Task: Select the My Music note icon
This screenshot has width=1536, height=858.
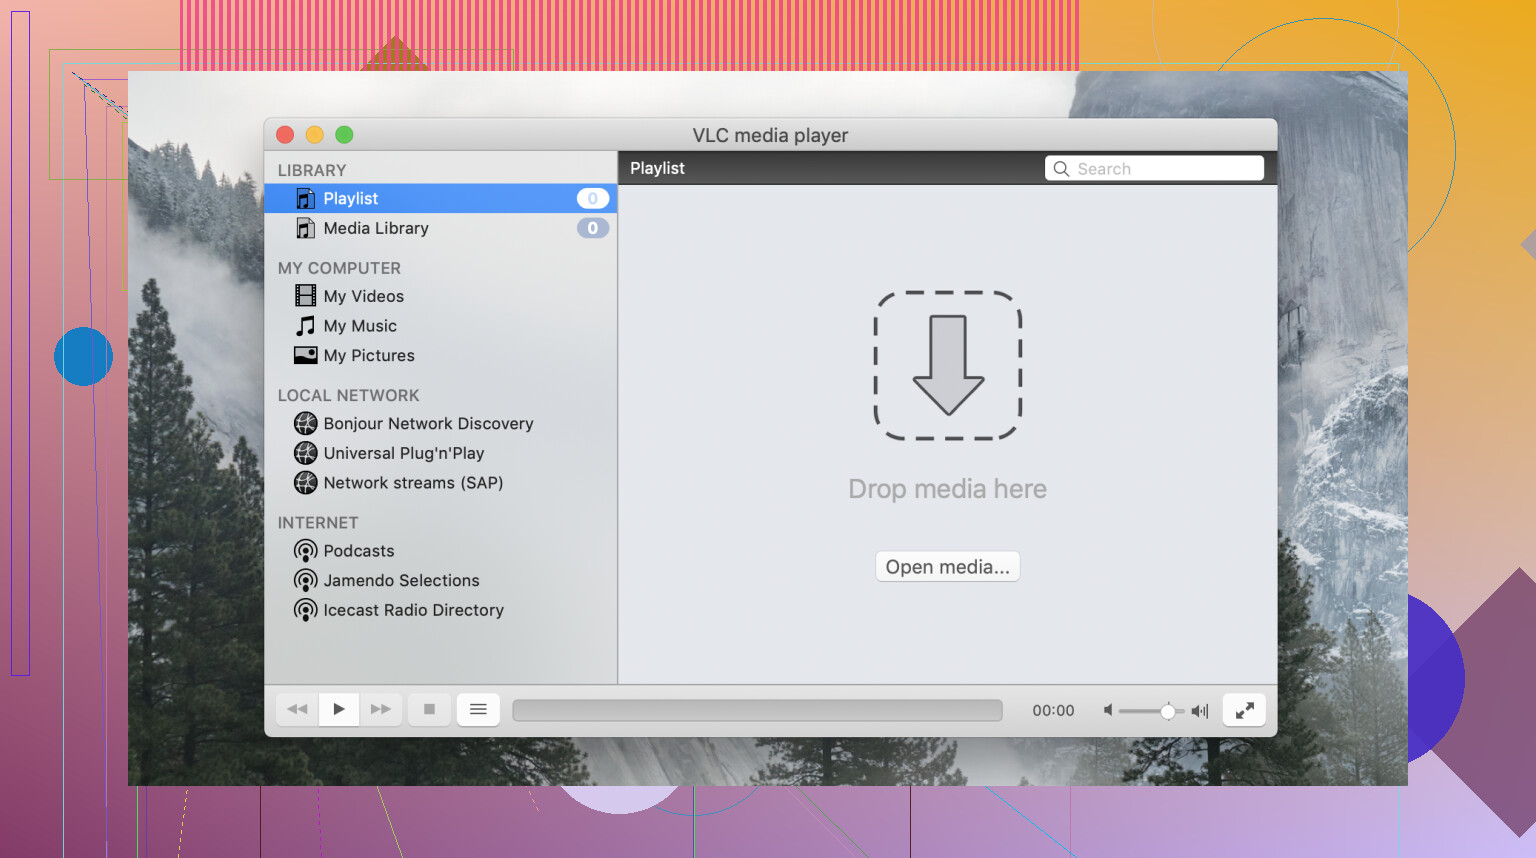Action: coord(305,326)
